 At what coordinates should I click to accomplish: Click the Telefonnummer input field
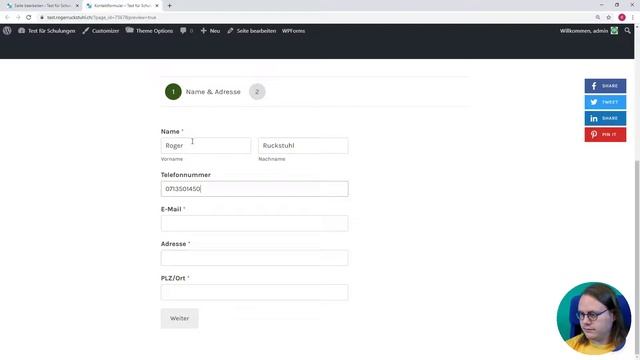(x=255, y=189)
